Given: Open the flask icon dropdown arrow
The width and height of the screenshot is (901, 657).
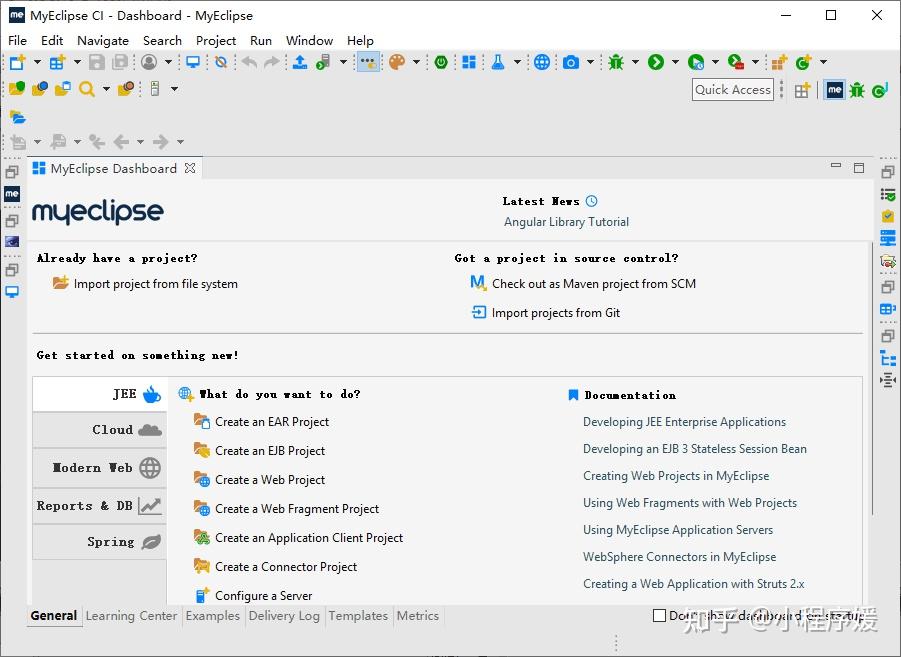Looking at the screenshot, I should pos(517,62).
